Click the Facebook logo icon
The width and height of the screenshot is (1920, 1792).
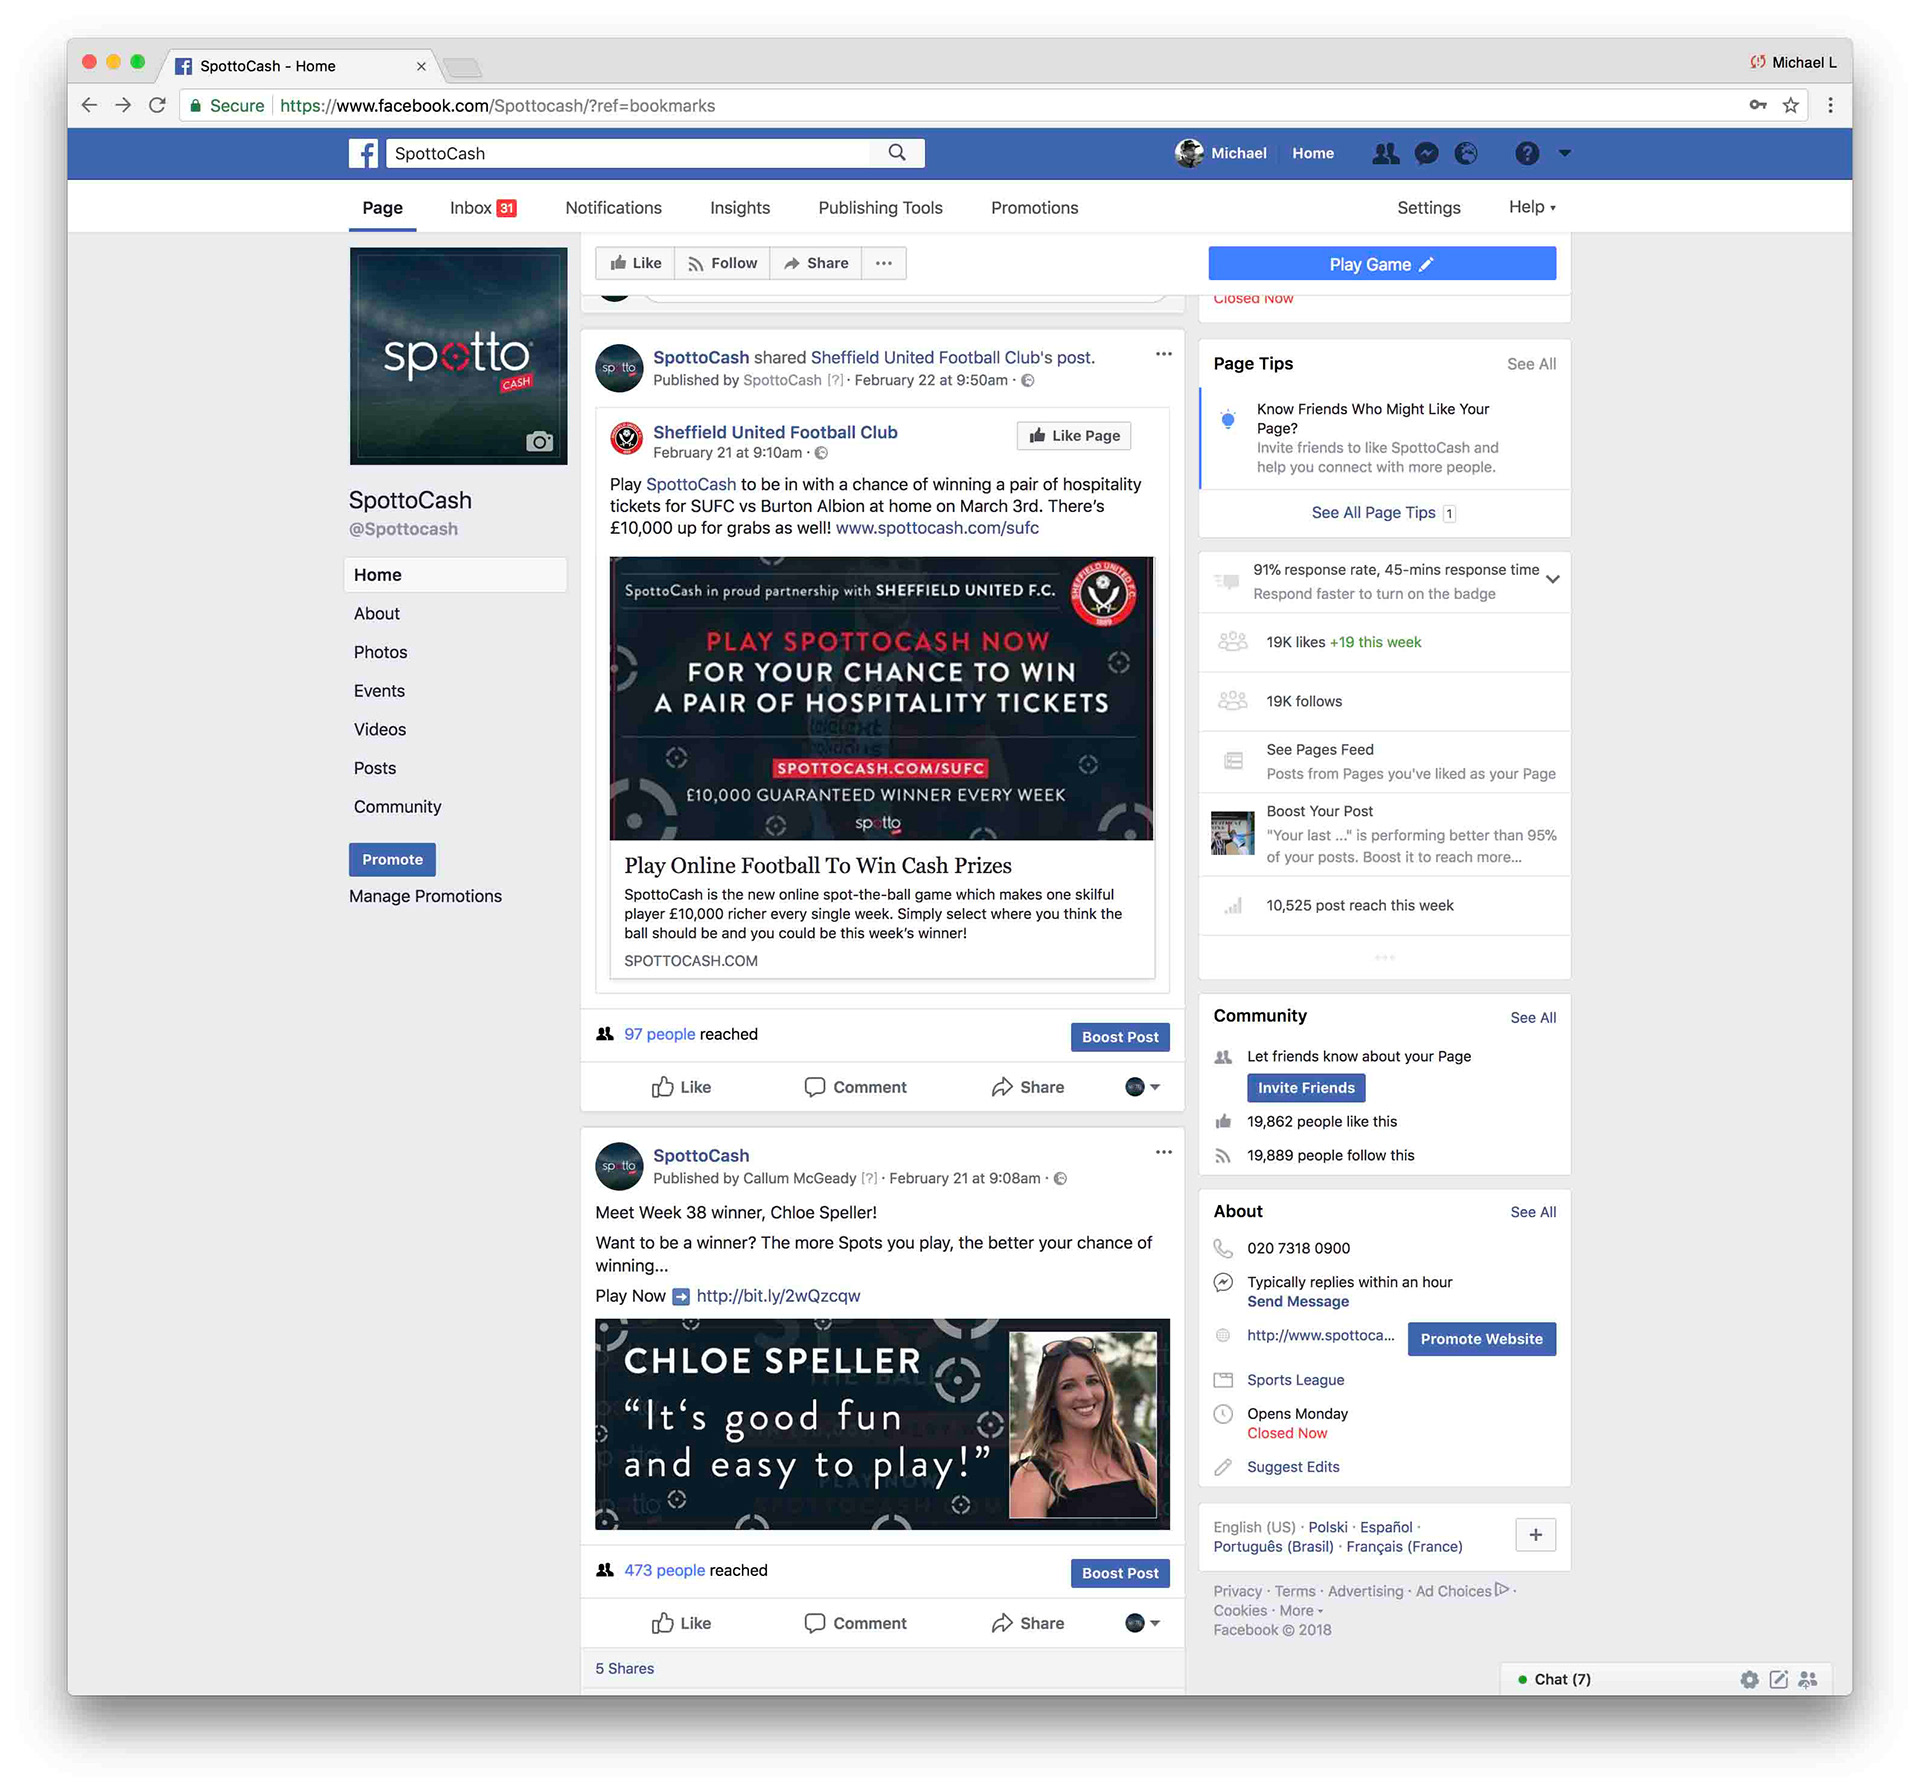(x=363, y=153)
